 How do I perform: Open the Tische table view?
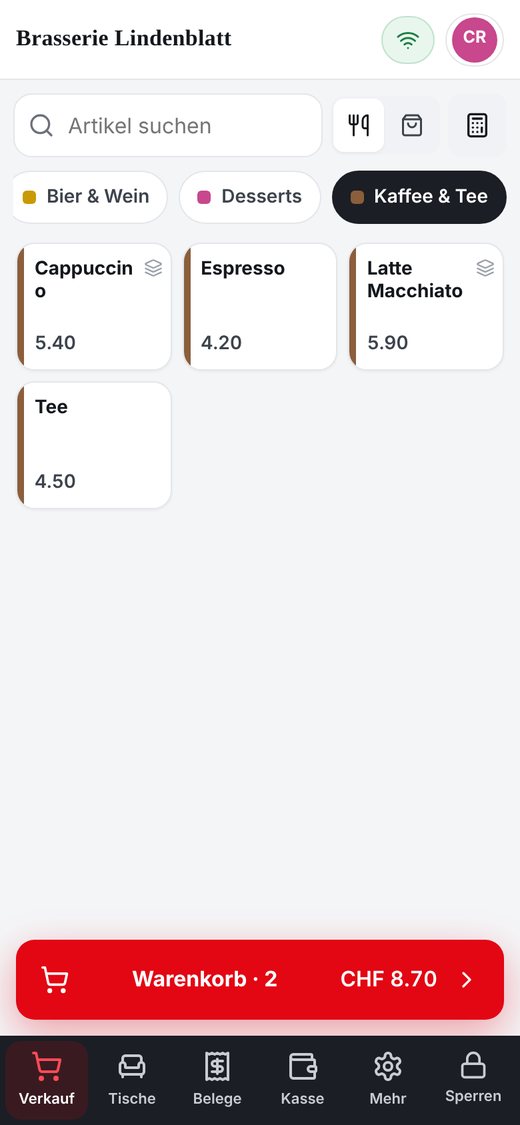pos(132,1079)
